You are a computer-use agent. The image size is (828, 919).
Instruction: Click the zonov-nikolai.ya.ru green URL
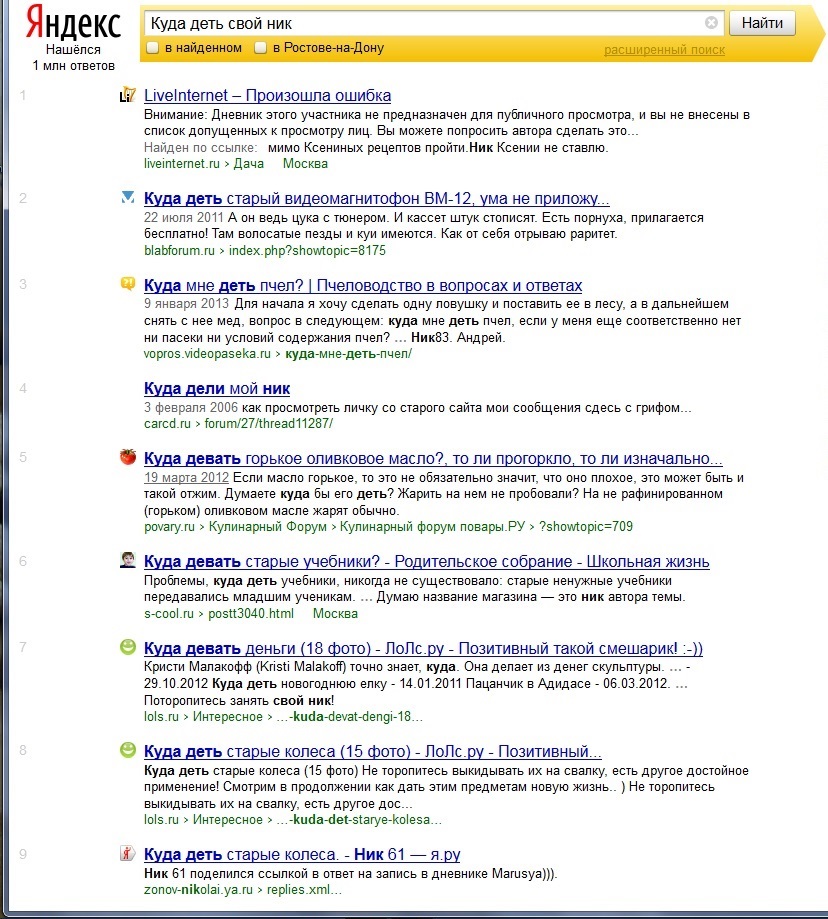point(198,890)
